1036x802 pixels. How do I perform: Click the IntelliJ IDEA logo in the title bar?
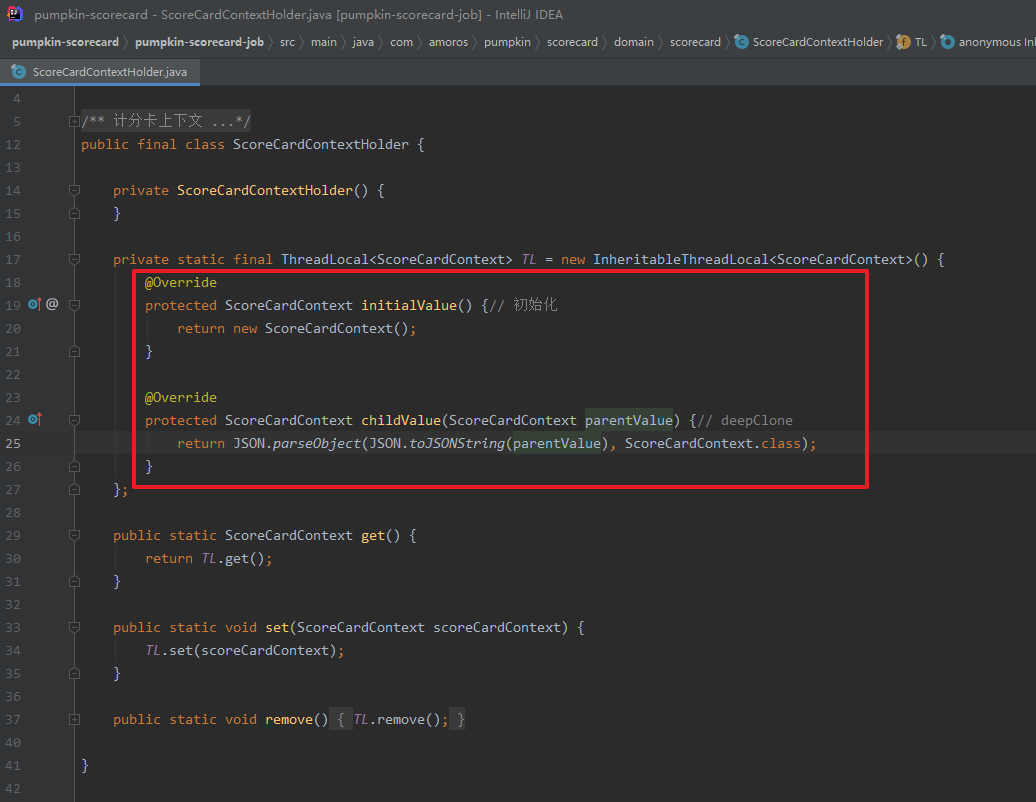pyautogui.click(x=15, y=14)
